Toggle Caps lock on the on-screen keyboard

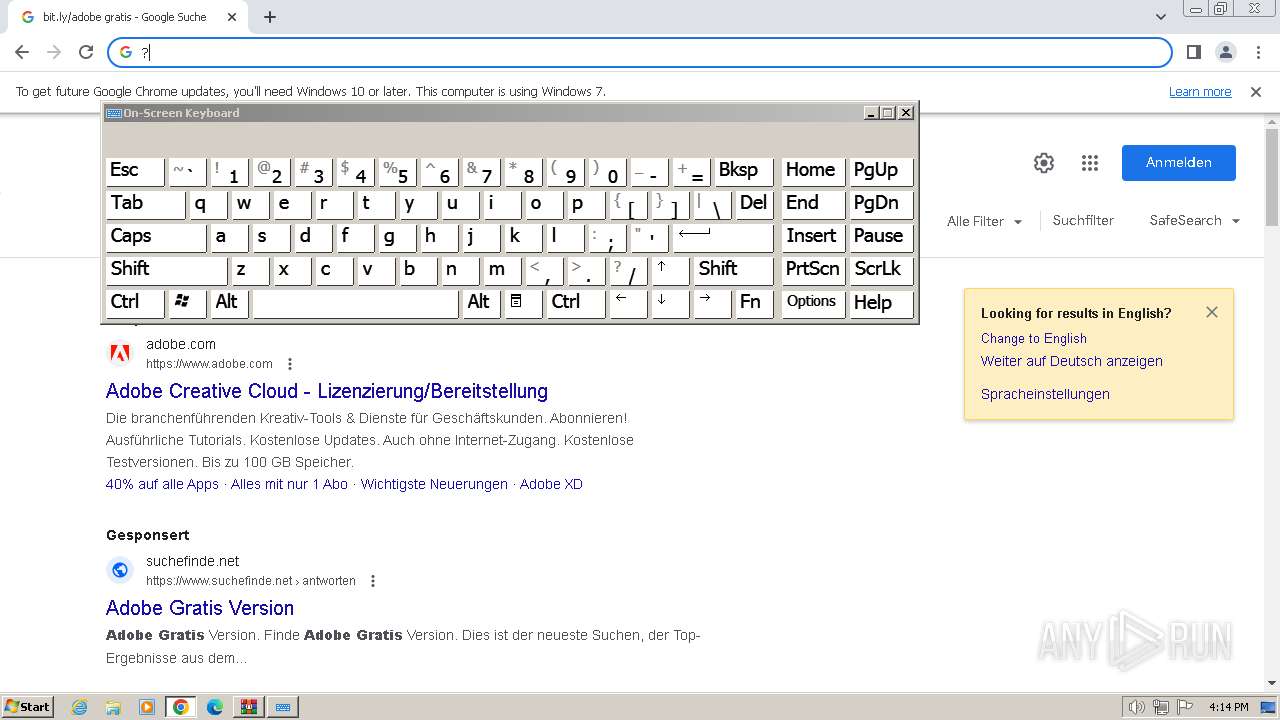(x=156, y=237)
